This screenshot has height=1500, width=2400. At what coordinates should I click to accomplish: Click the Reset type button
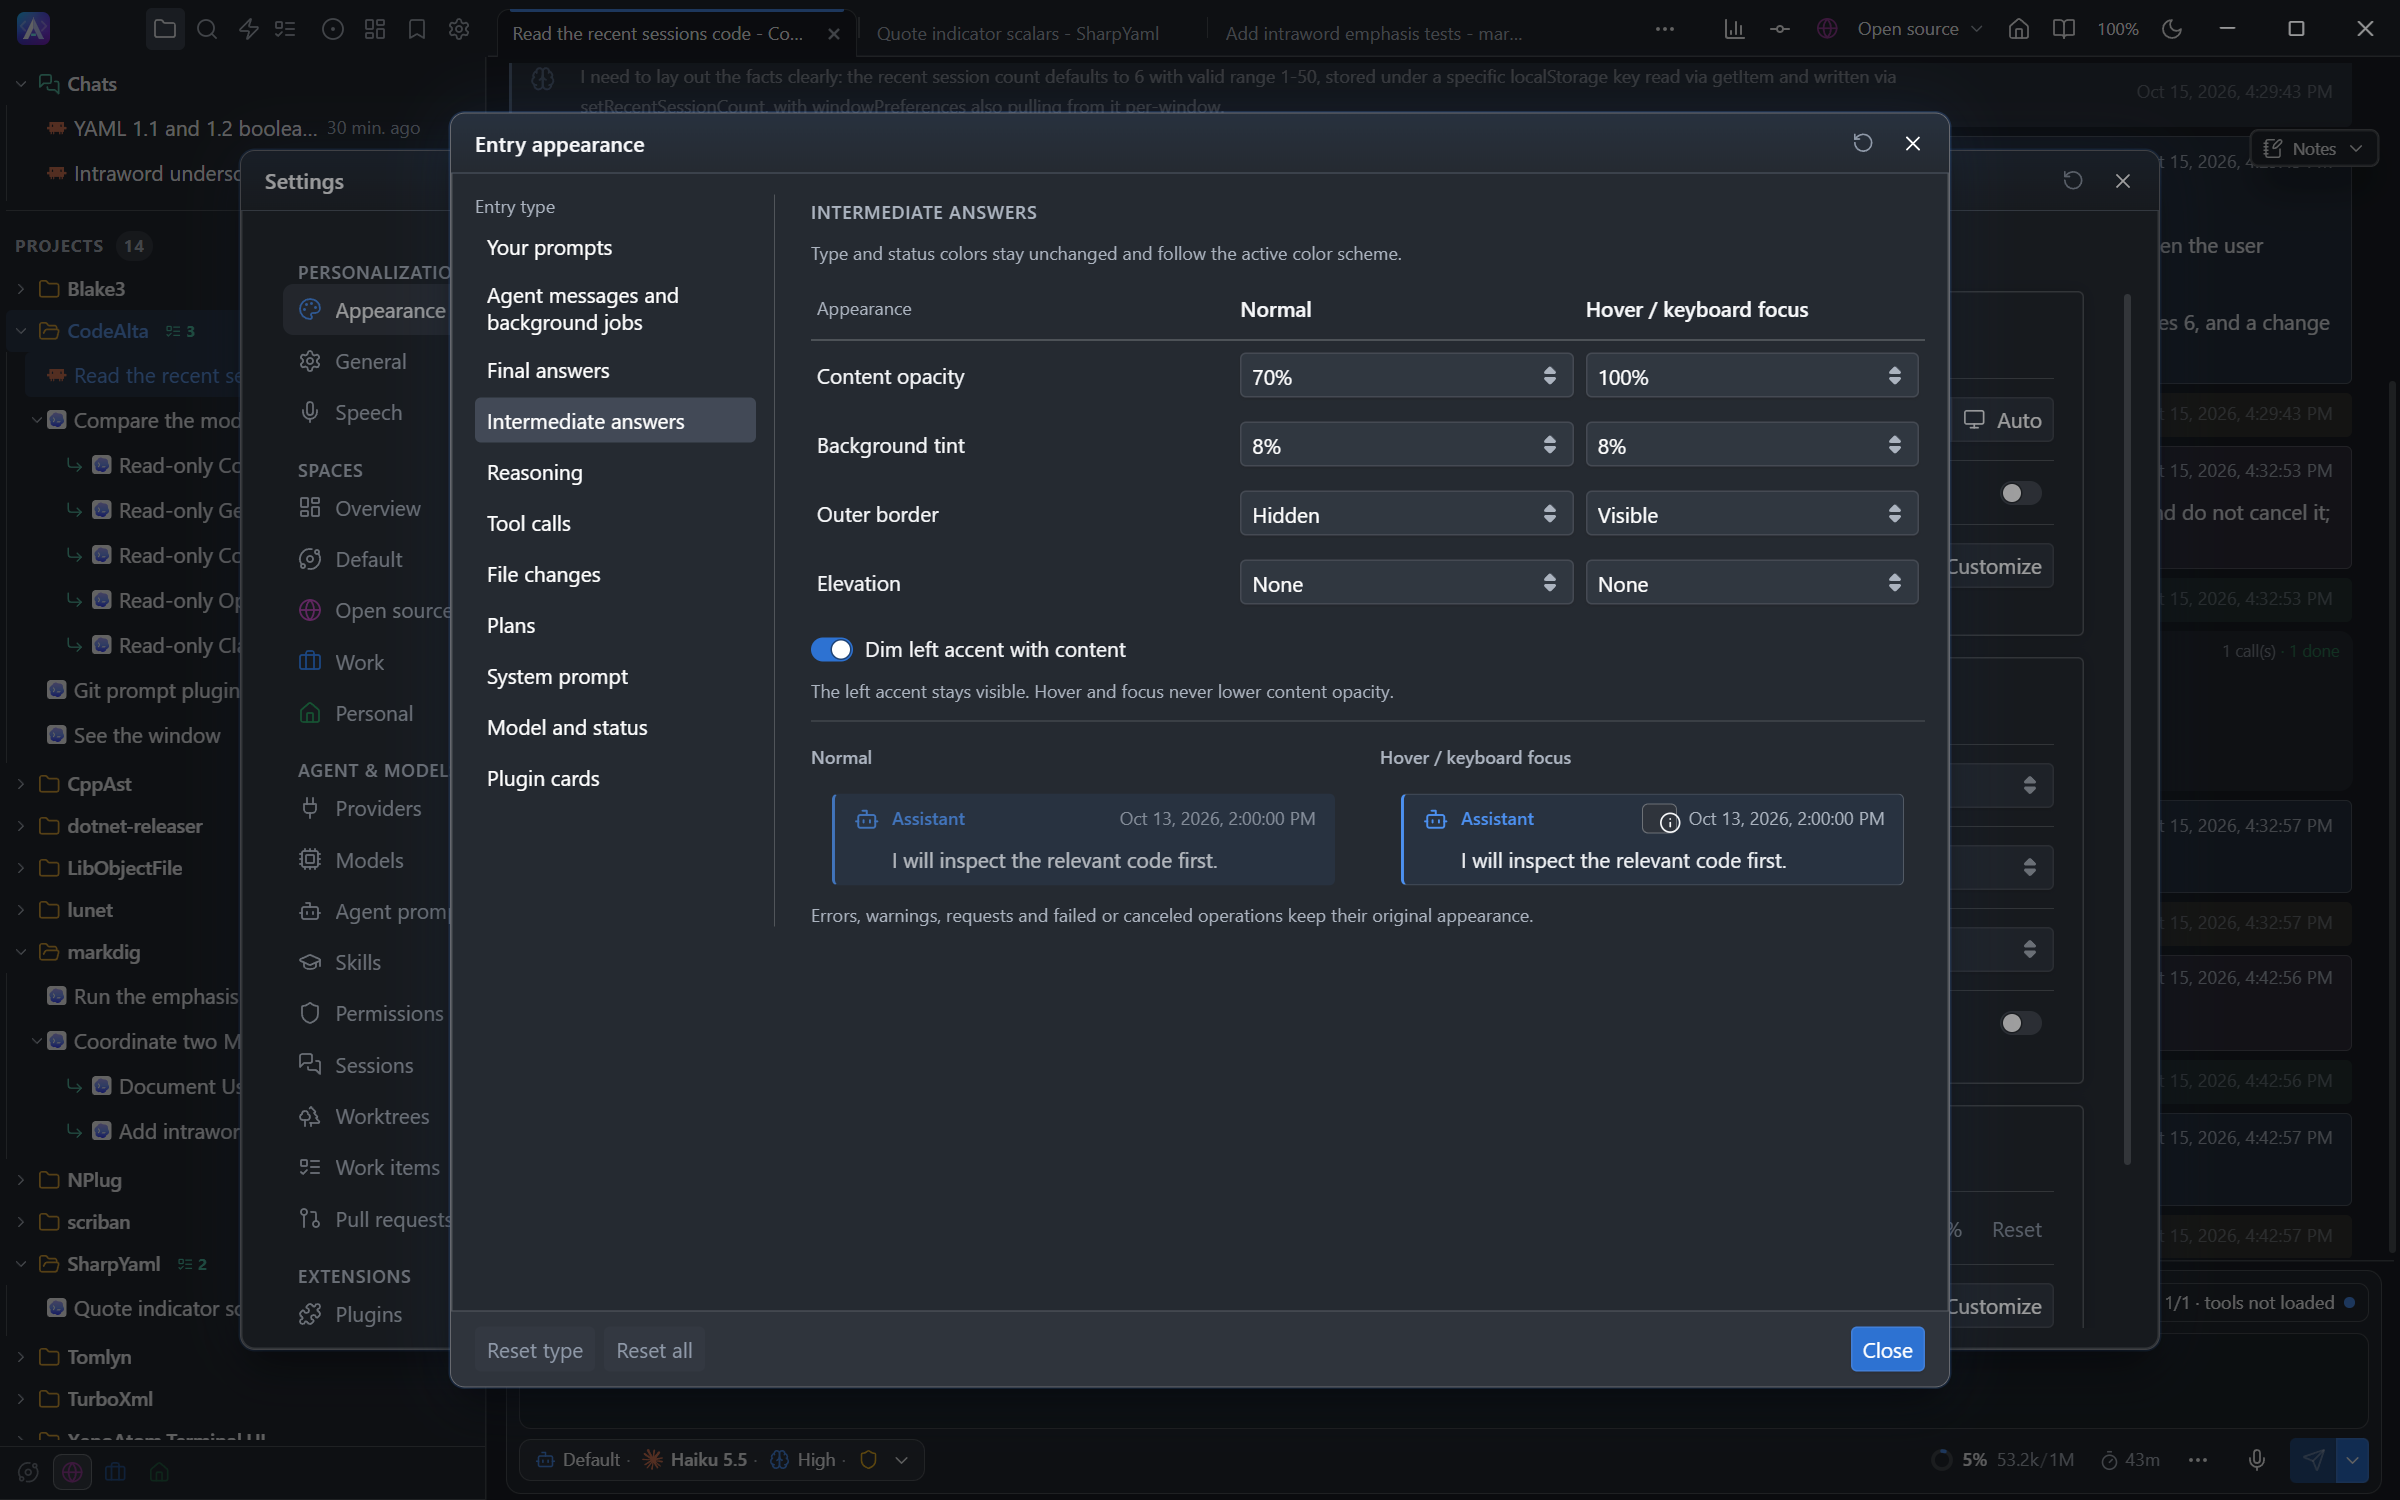tap(534, 1350)
